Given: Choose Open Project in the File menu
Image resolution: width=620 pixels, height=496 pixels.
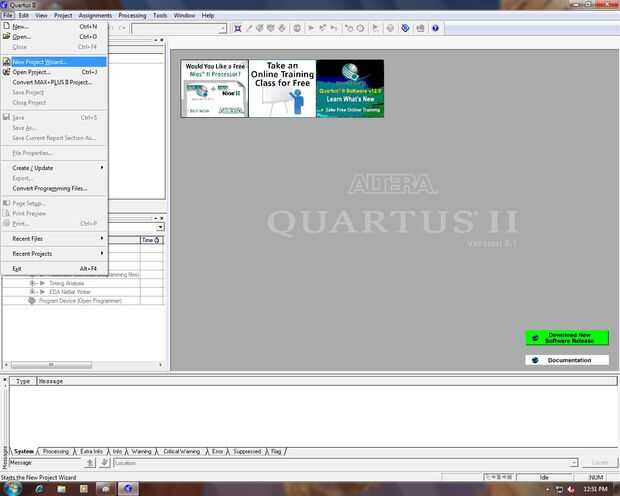Looking at the screenshot, I should pos(55,72).
